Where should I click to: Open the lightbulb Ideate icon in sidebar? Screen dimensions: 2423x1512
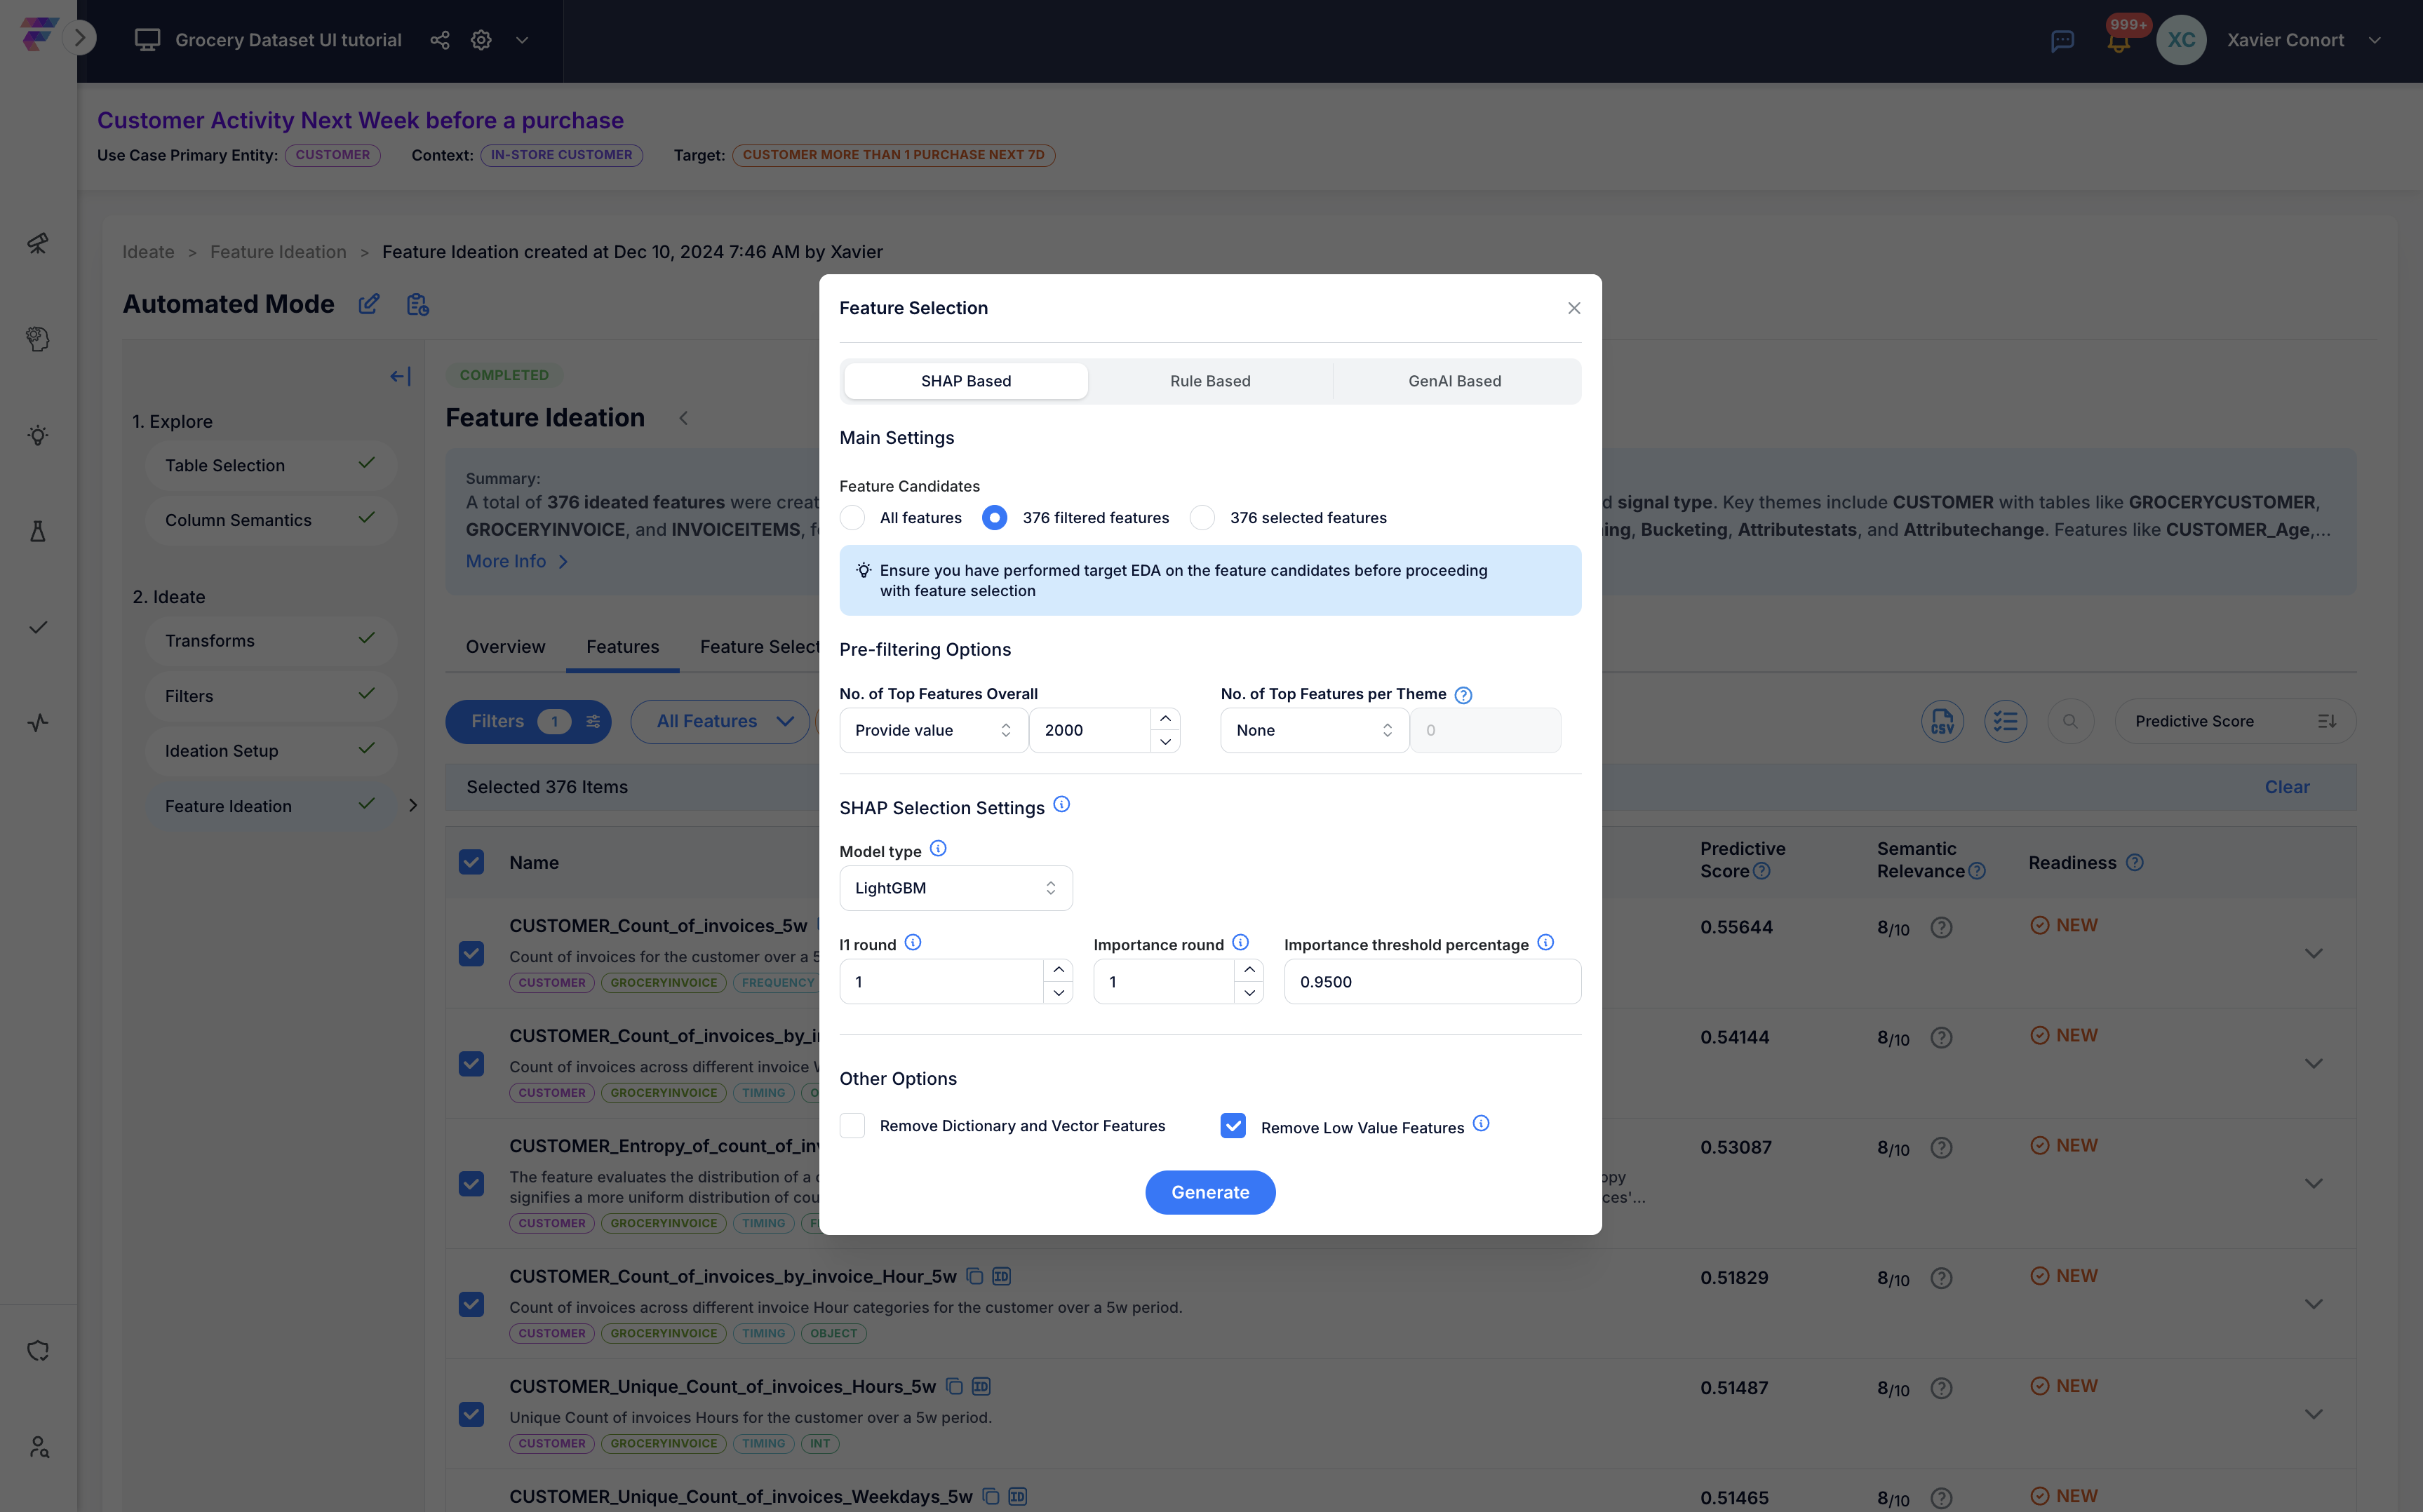pyautogui.click(x=38, y=435)
